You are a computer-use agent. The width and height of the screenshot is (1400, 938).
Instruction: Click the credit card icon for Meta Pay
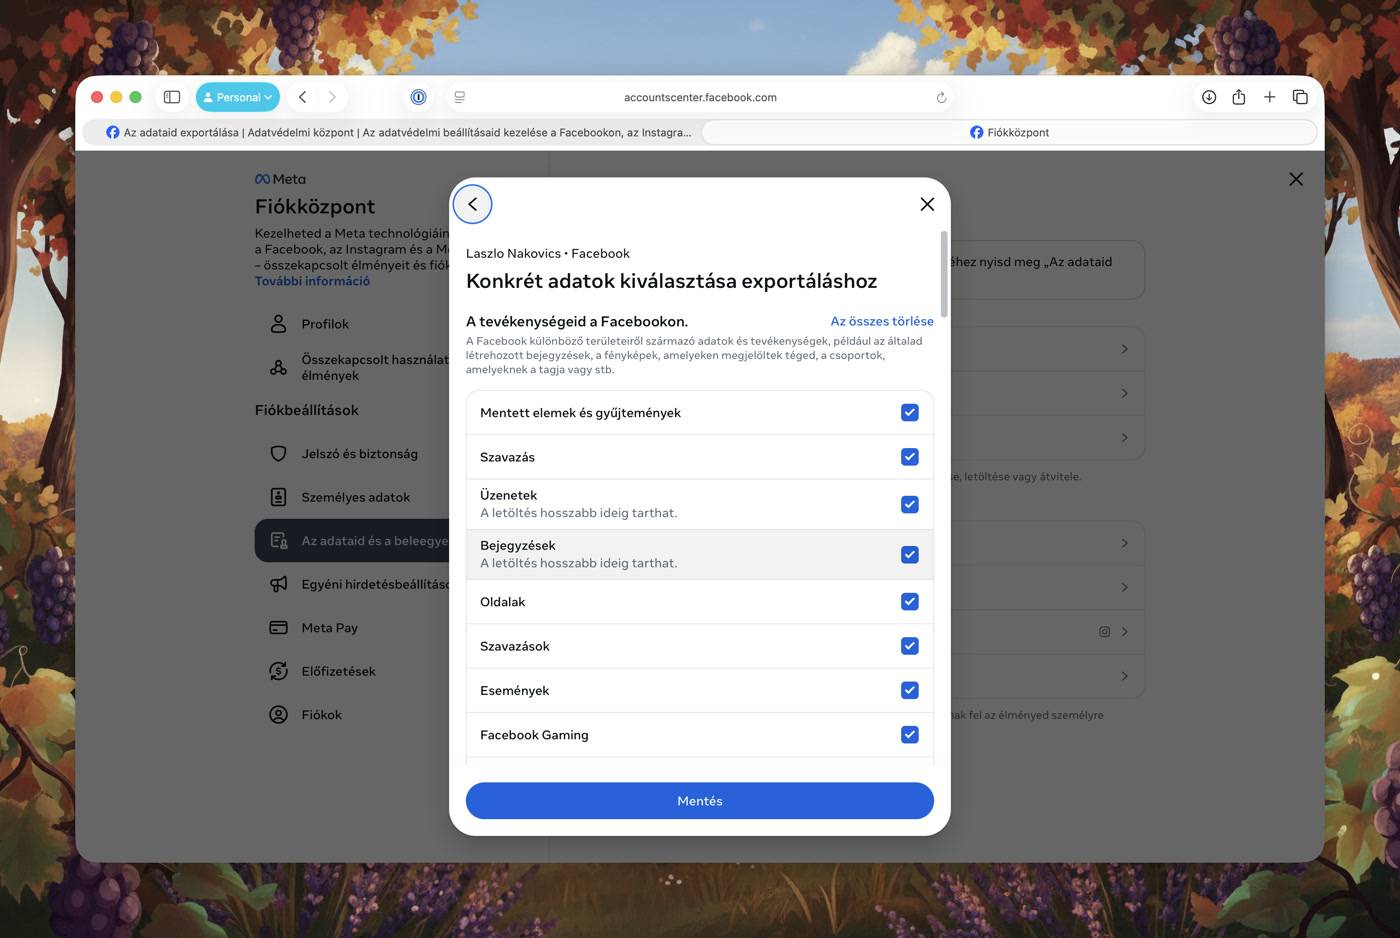pyautogui.click(x=279, y=628)
